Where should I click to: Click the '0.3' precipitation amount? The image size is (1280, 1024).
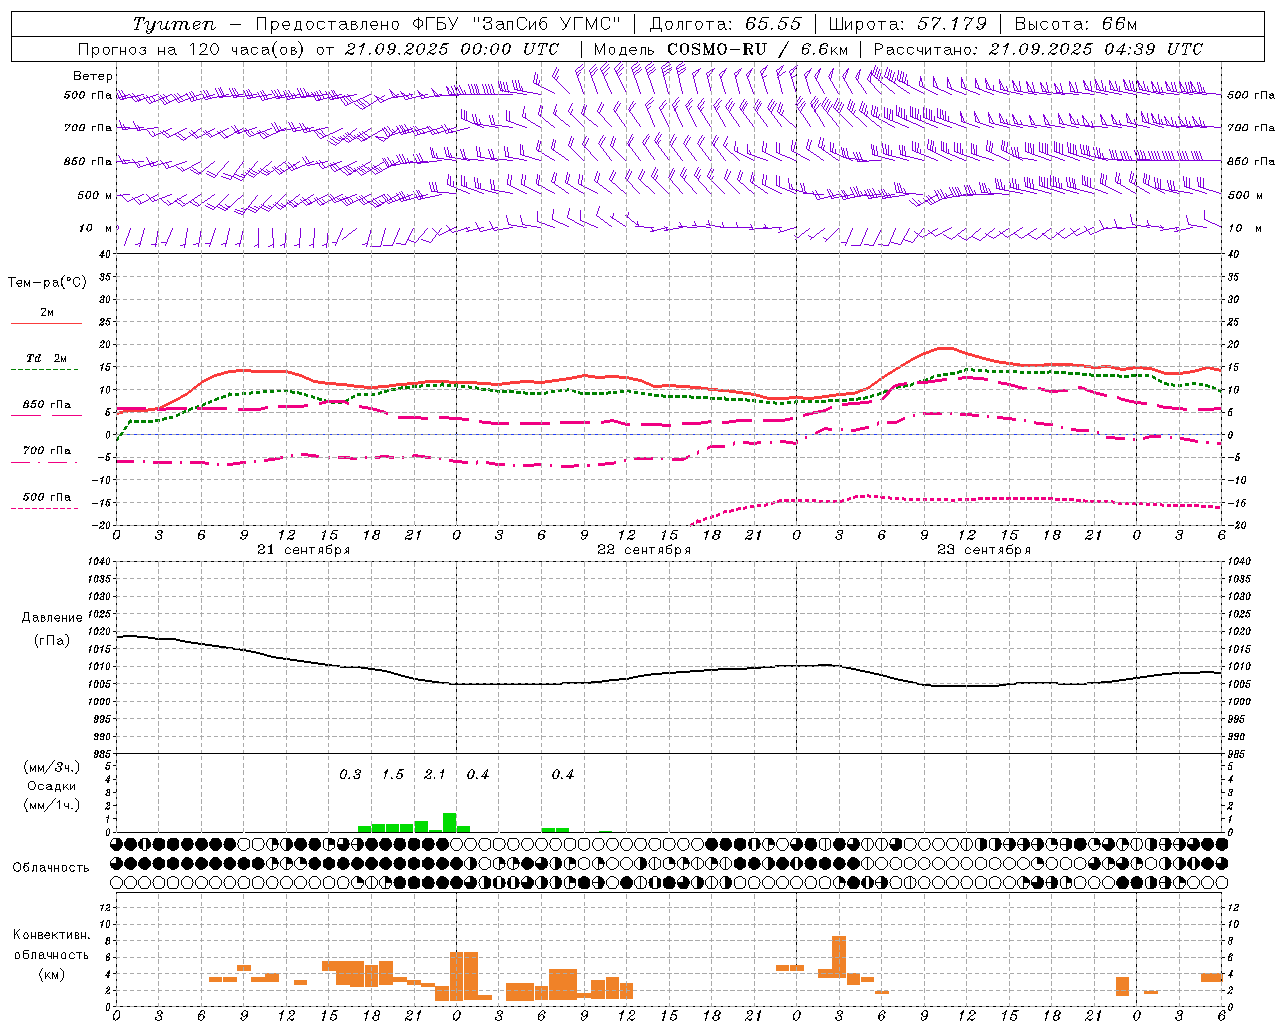pyautogui.click(x=350, y=775)
